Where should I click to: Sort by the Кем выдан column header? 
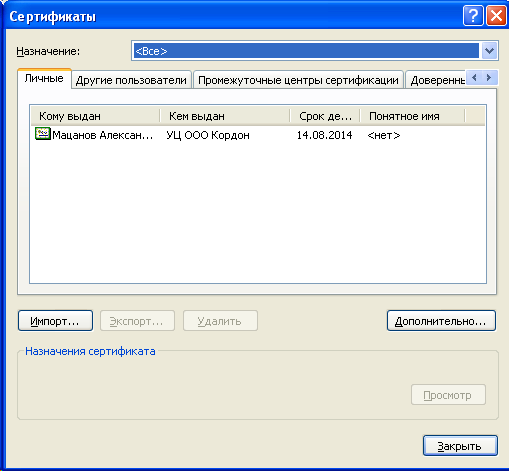[x=225, y=116]
